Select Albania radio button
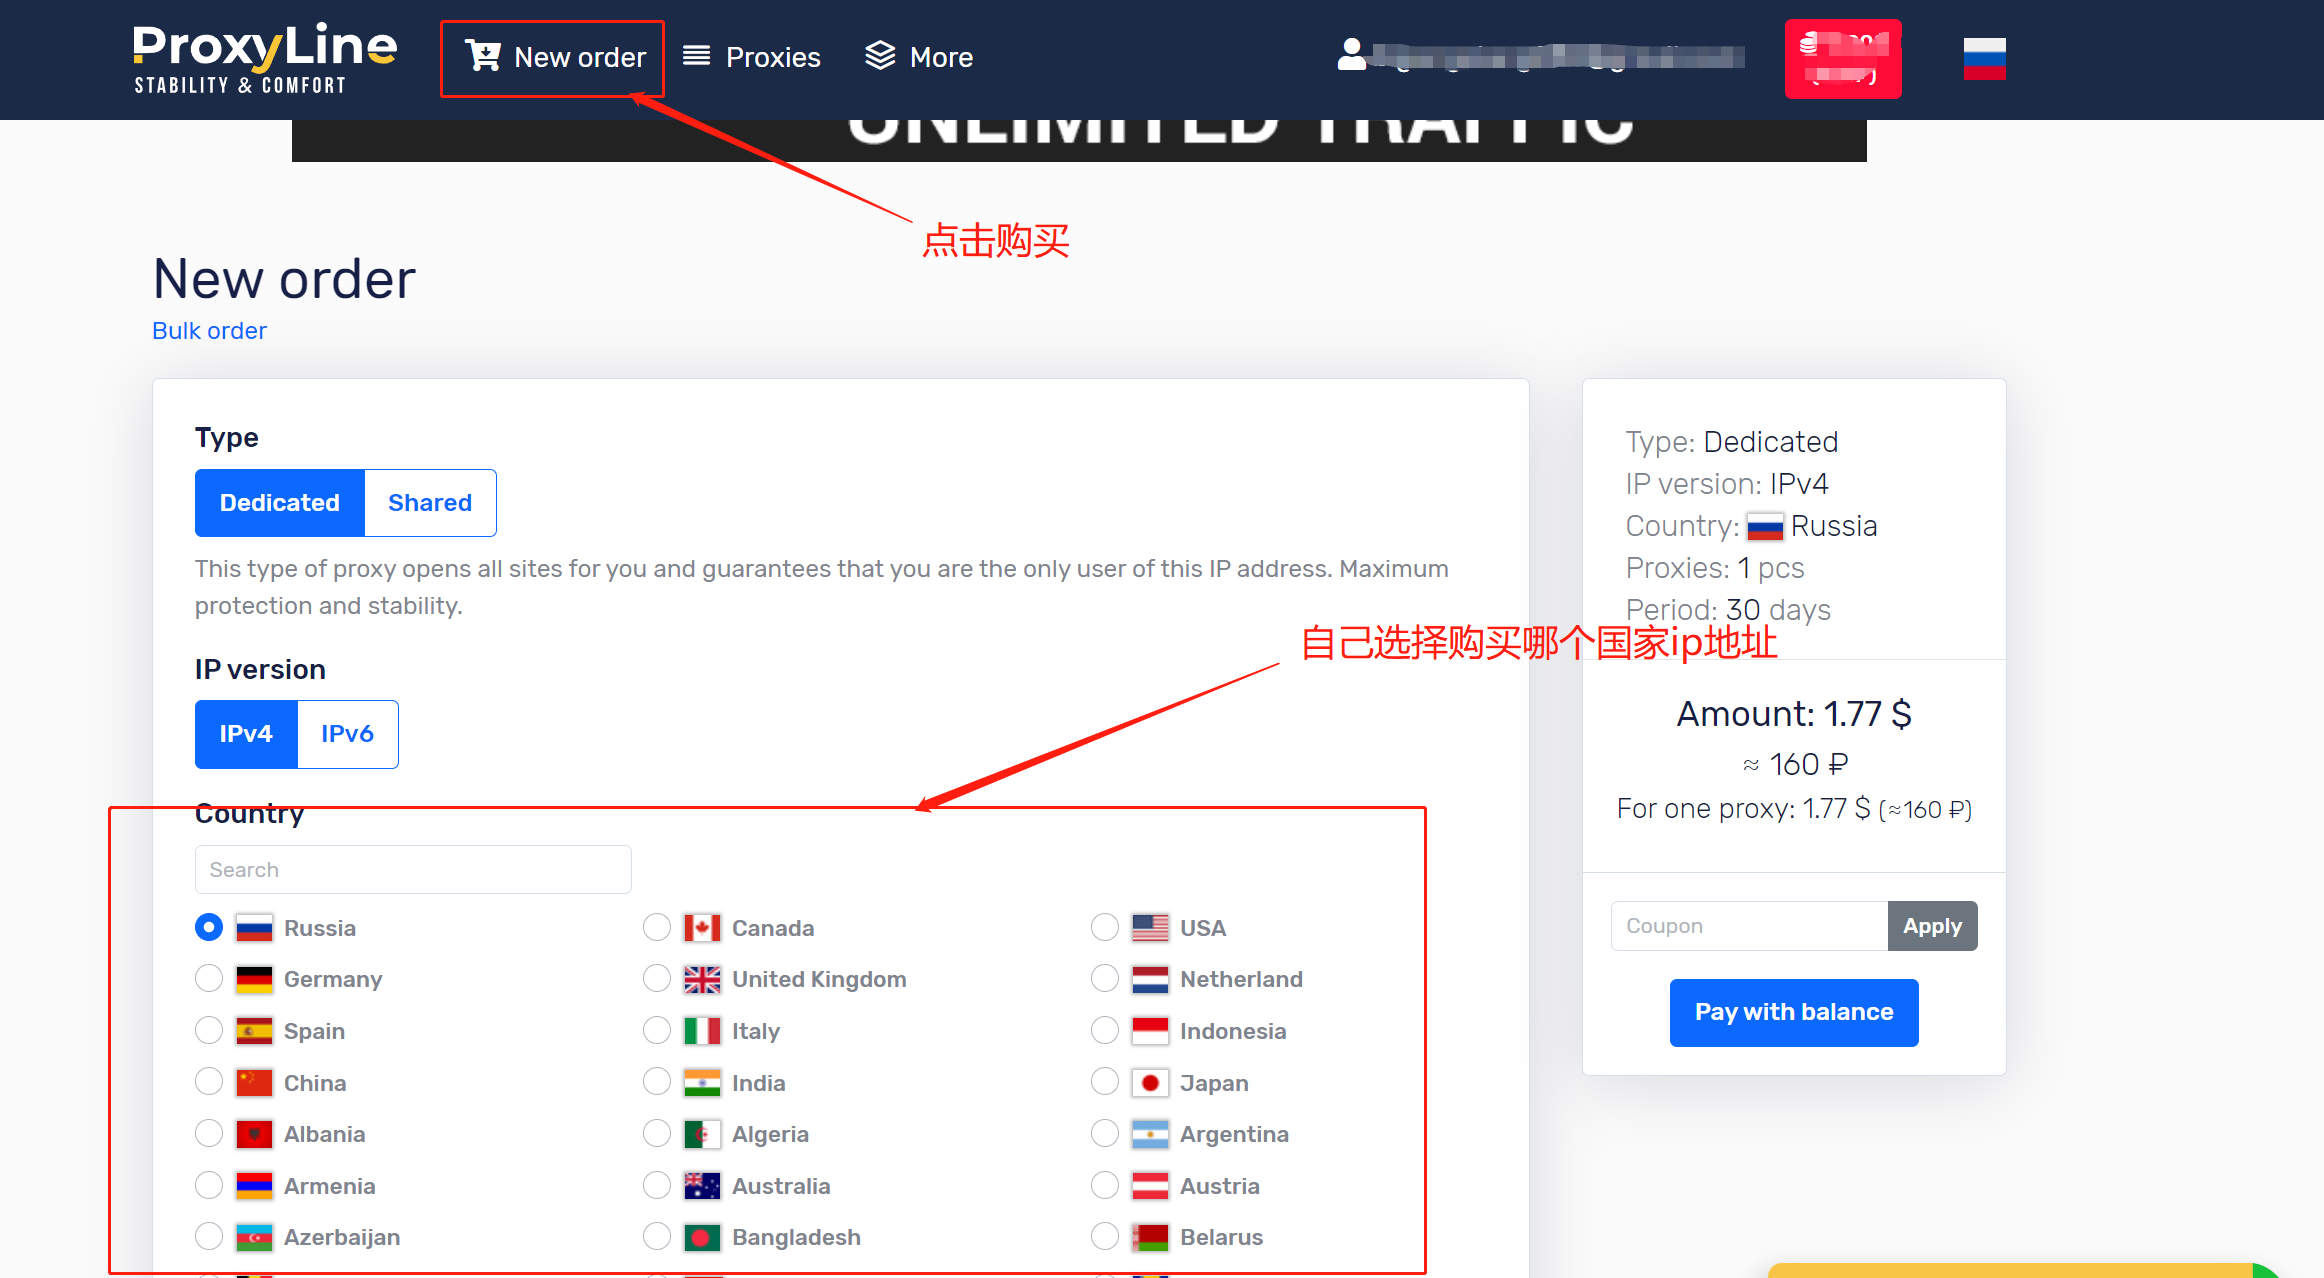Screen dimensions: 2324x1278 [x=209, y=1133]
